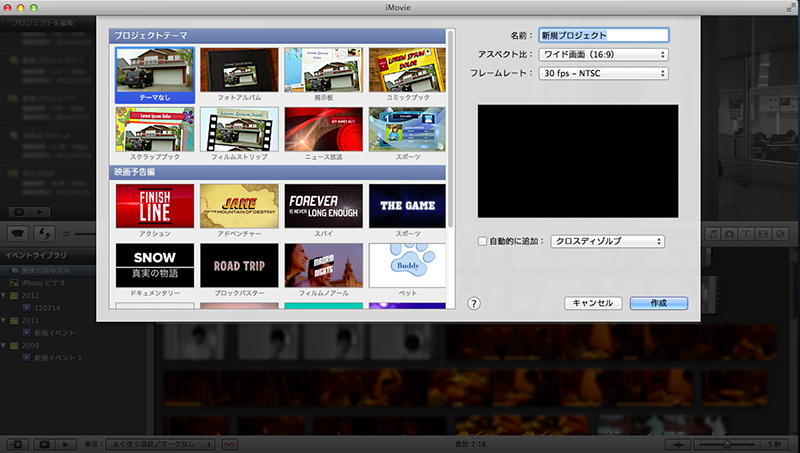Click play full-screen button in bottom toolbar
Viewport: 800px width, 453px height.
click(44, 444)
